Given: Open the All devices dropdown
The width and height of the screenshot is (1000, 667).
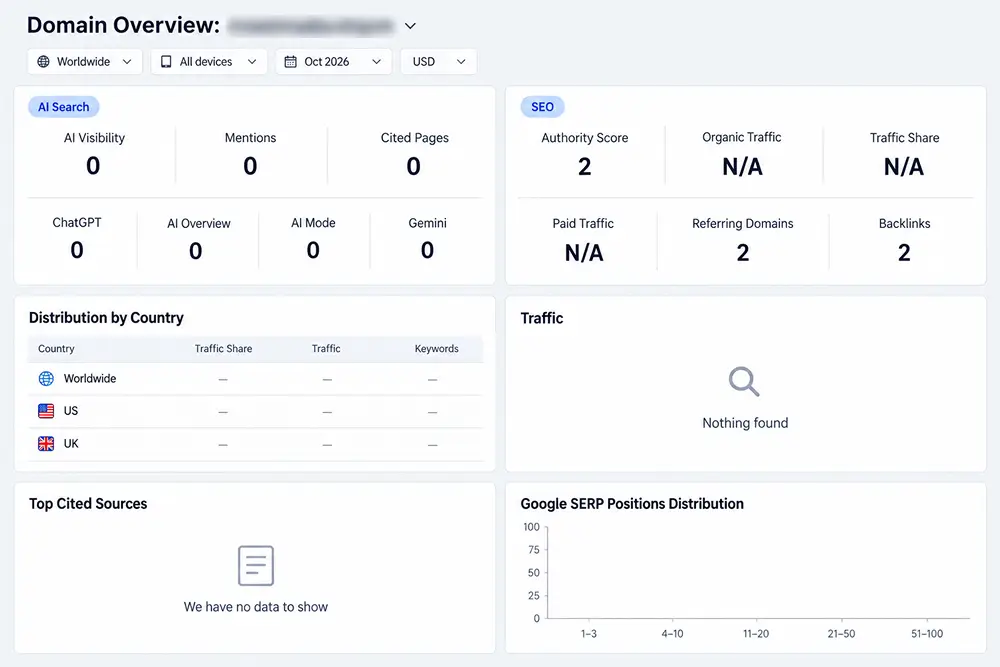Looking at the screenshot, I should coord(209,62).
